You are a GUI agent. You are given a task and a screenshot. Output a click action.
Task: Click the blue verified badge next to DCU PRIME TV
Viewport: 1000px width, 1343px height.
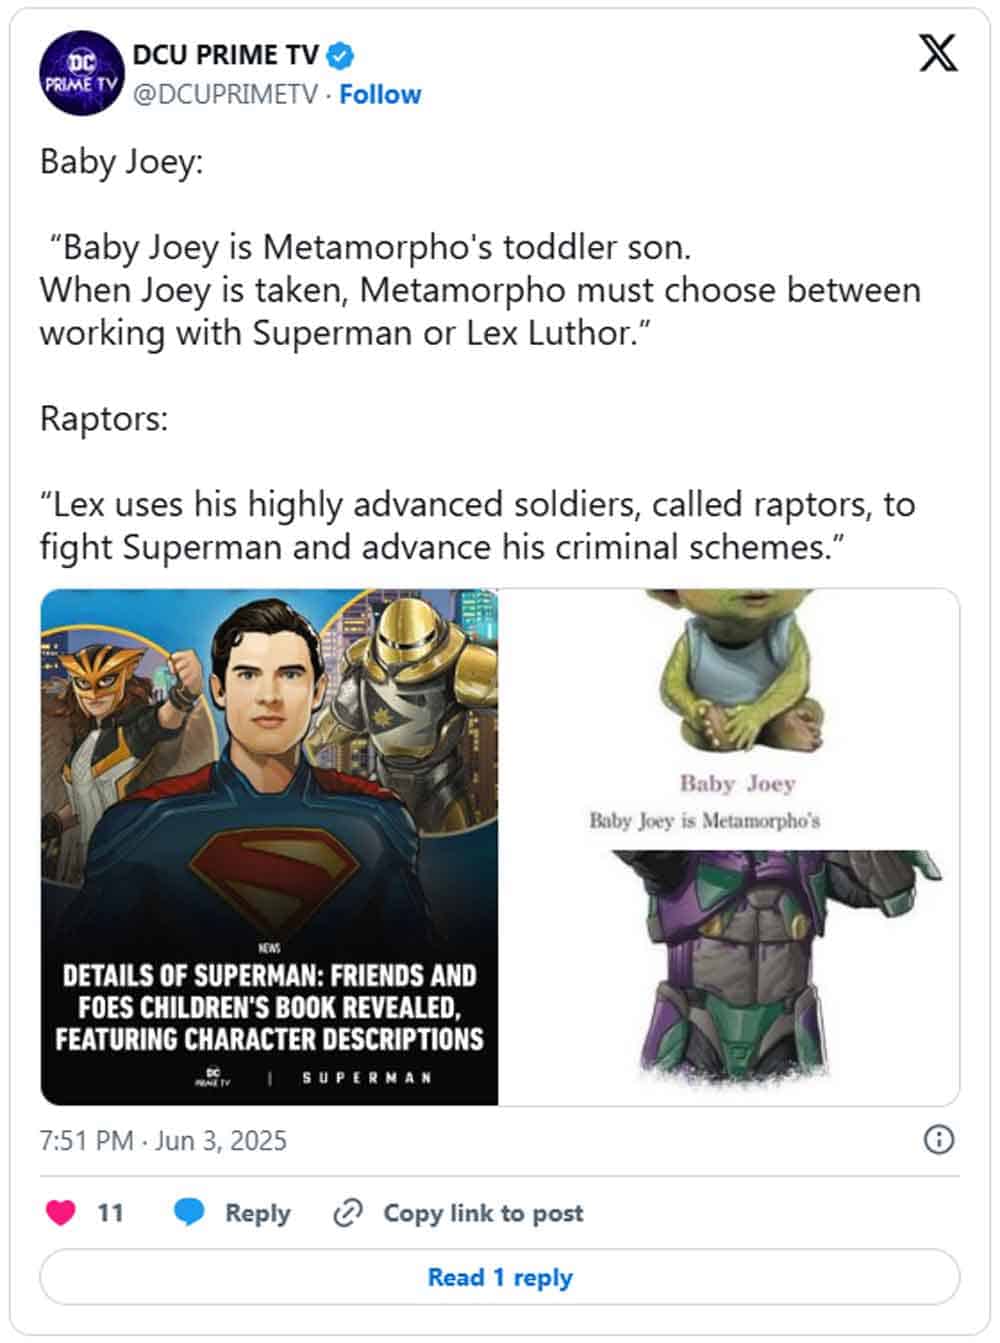point(339,57)
